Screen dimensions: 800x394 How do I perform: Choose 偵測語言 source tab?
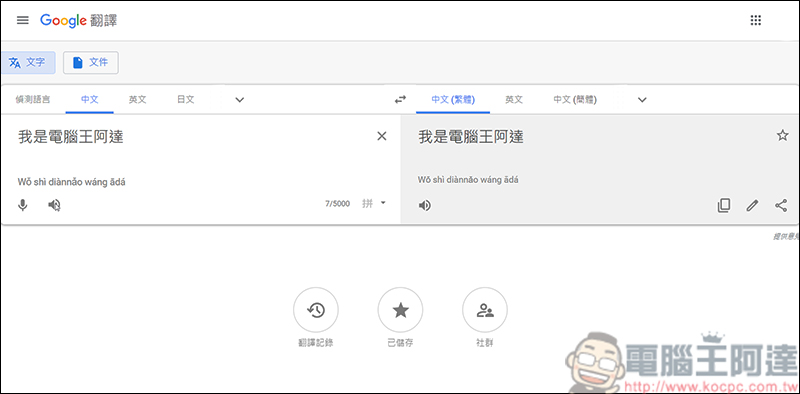(33, 100)
